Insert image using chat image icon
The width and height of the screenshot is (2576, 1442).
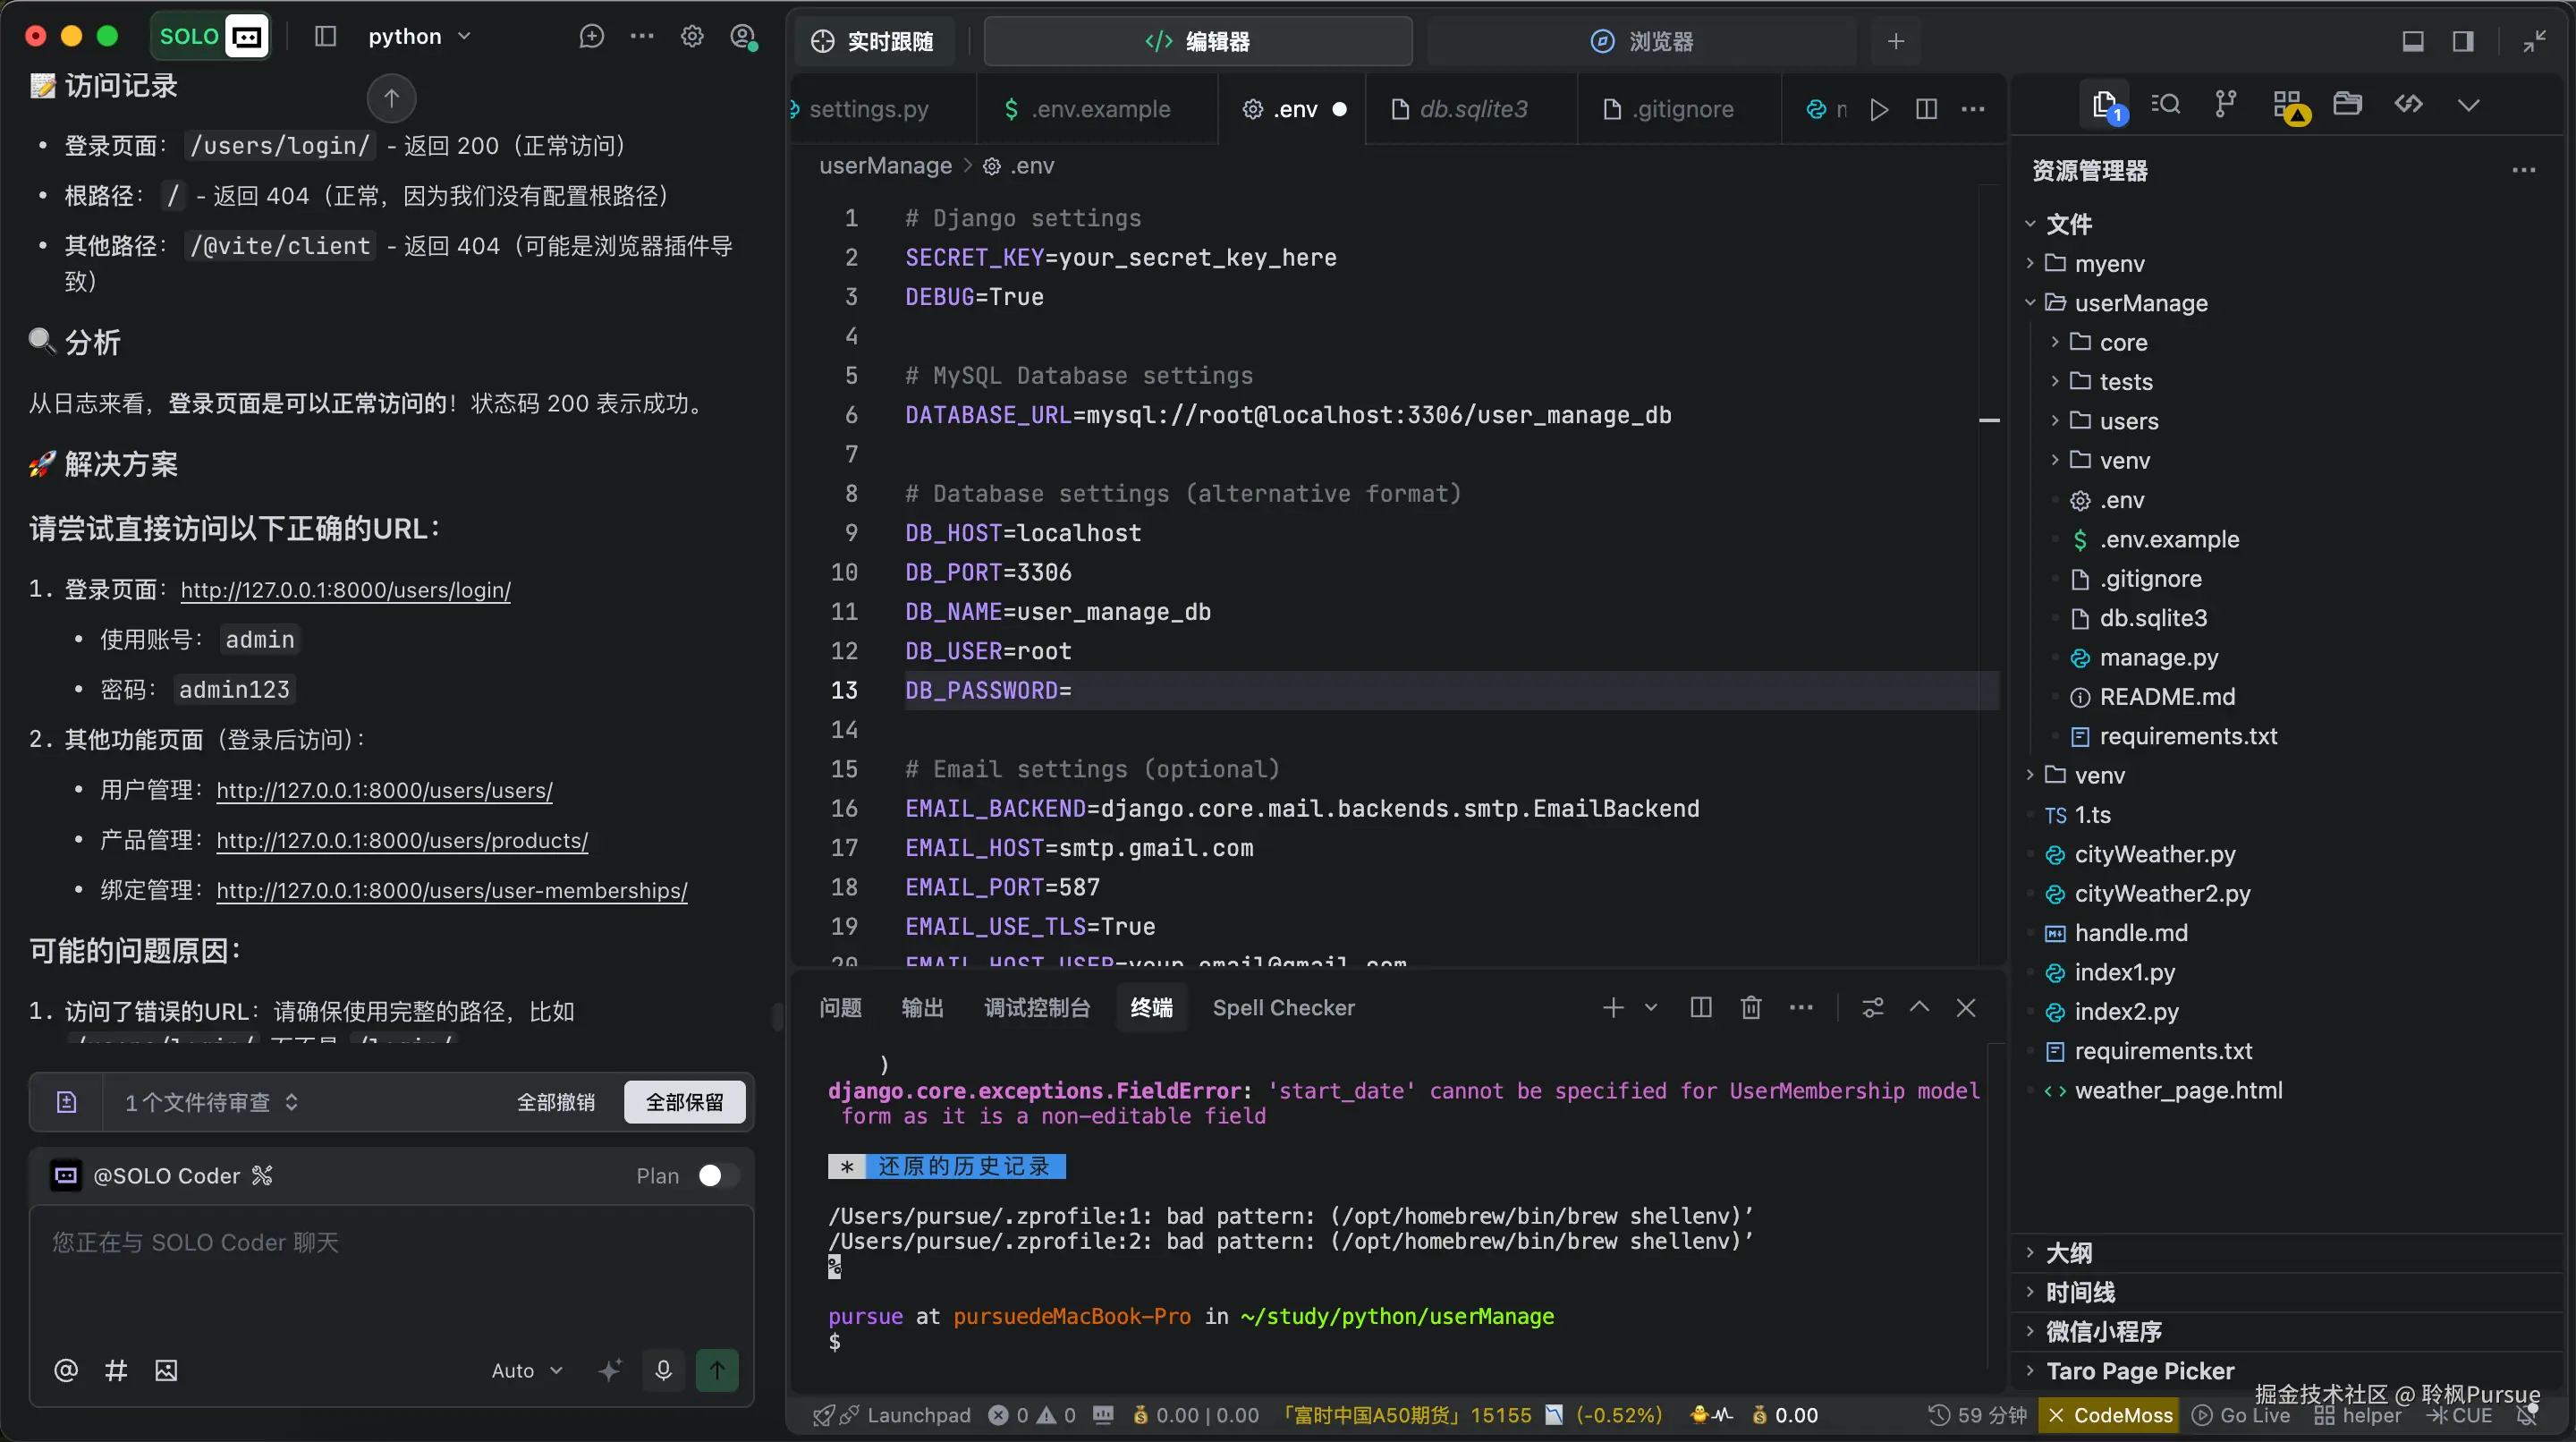click(166, 1370)
